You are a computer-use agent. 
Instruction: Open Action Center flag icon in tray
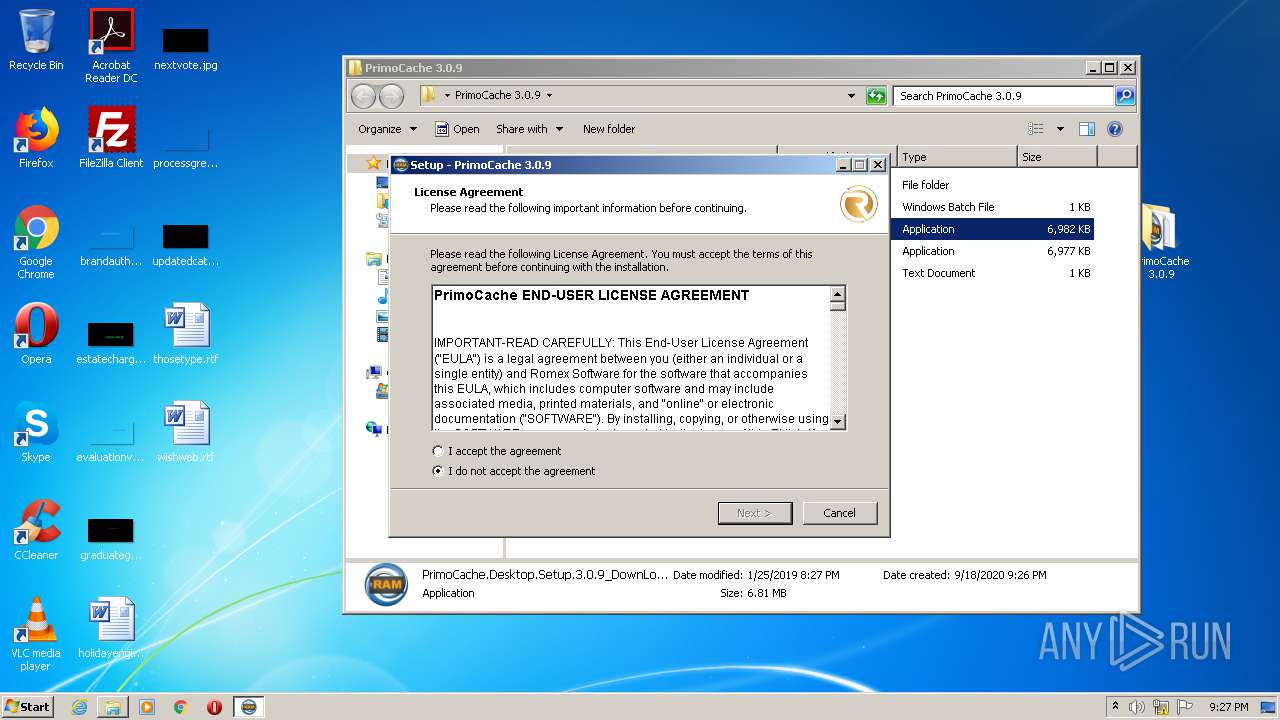pos(1185,707)
